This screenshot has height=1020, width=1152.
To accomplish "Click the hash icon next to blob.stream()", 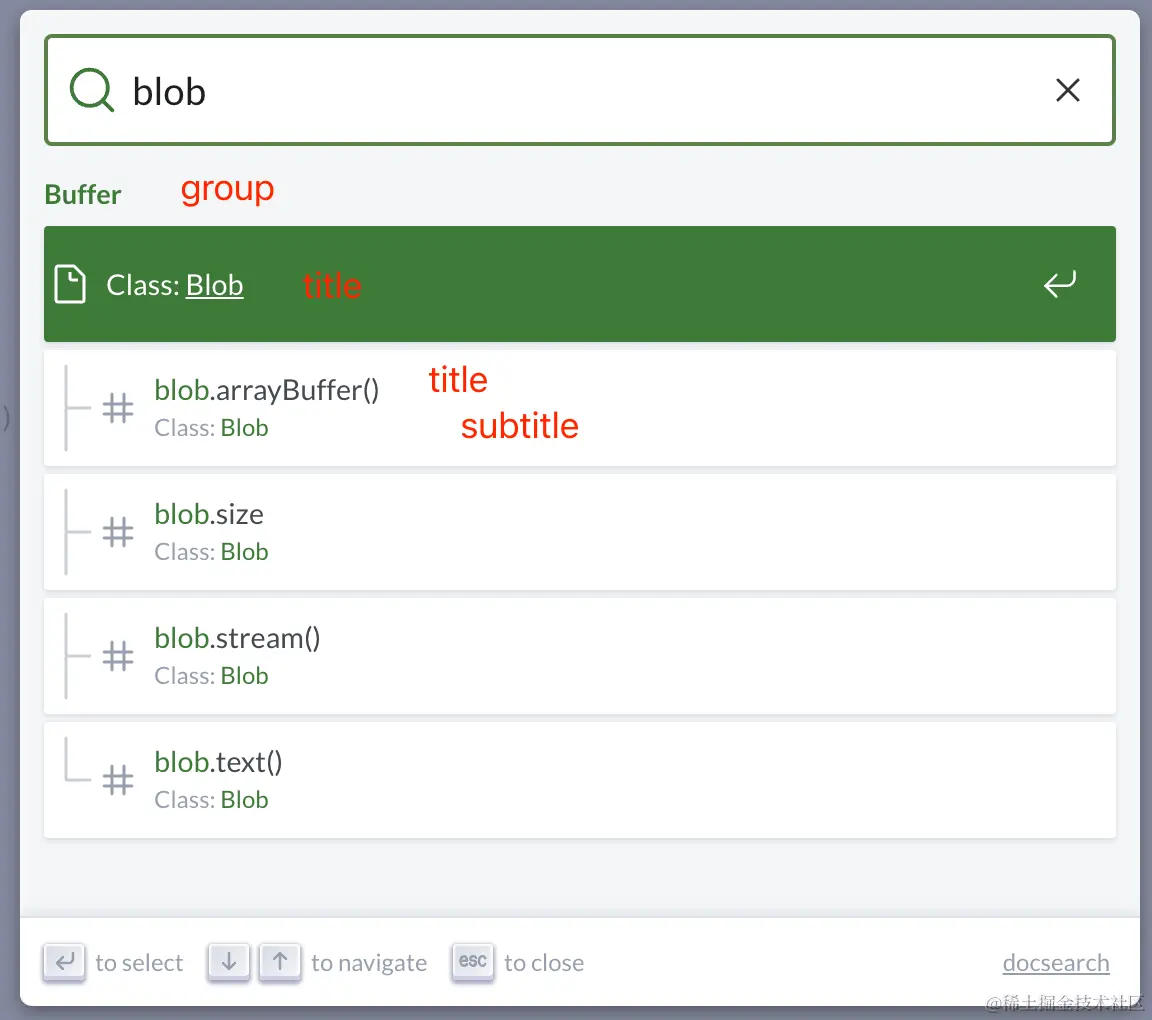I will [x=118, y=656].
